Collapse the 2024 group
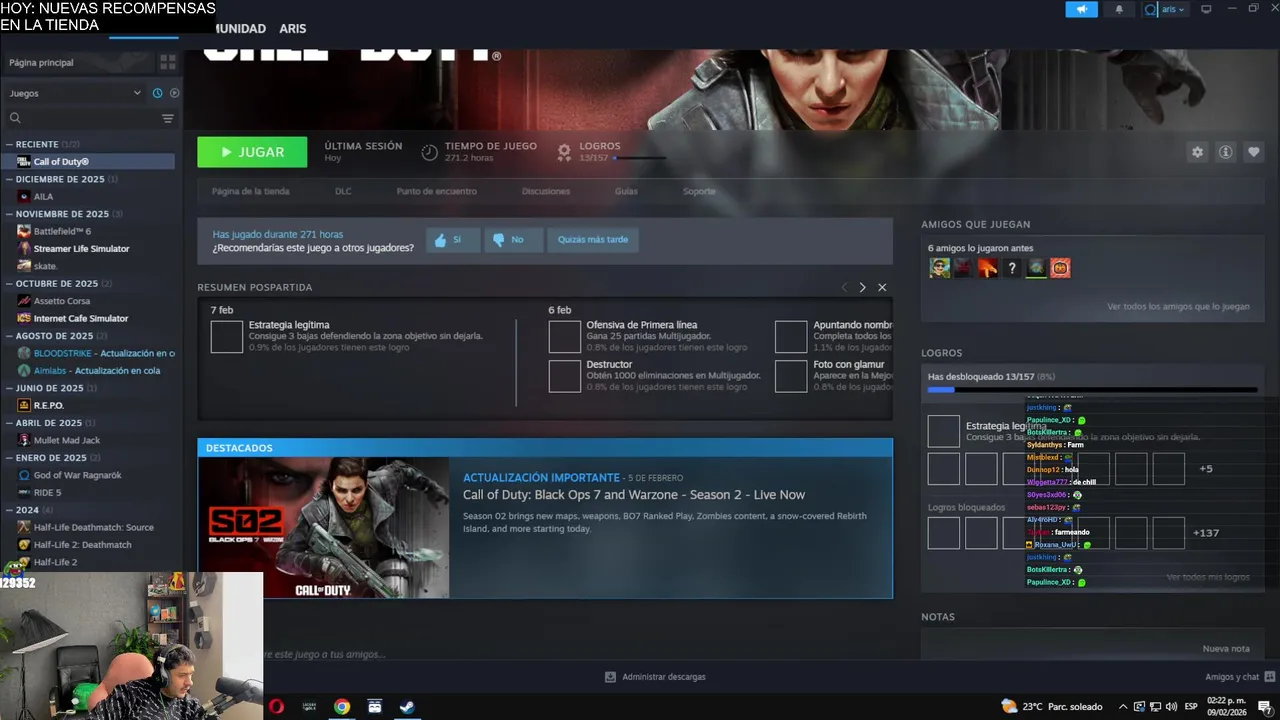 tap(9, 510)
